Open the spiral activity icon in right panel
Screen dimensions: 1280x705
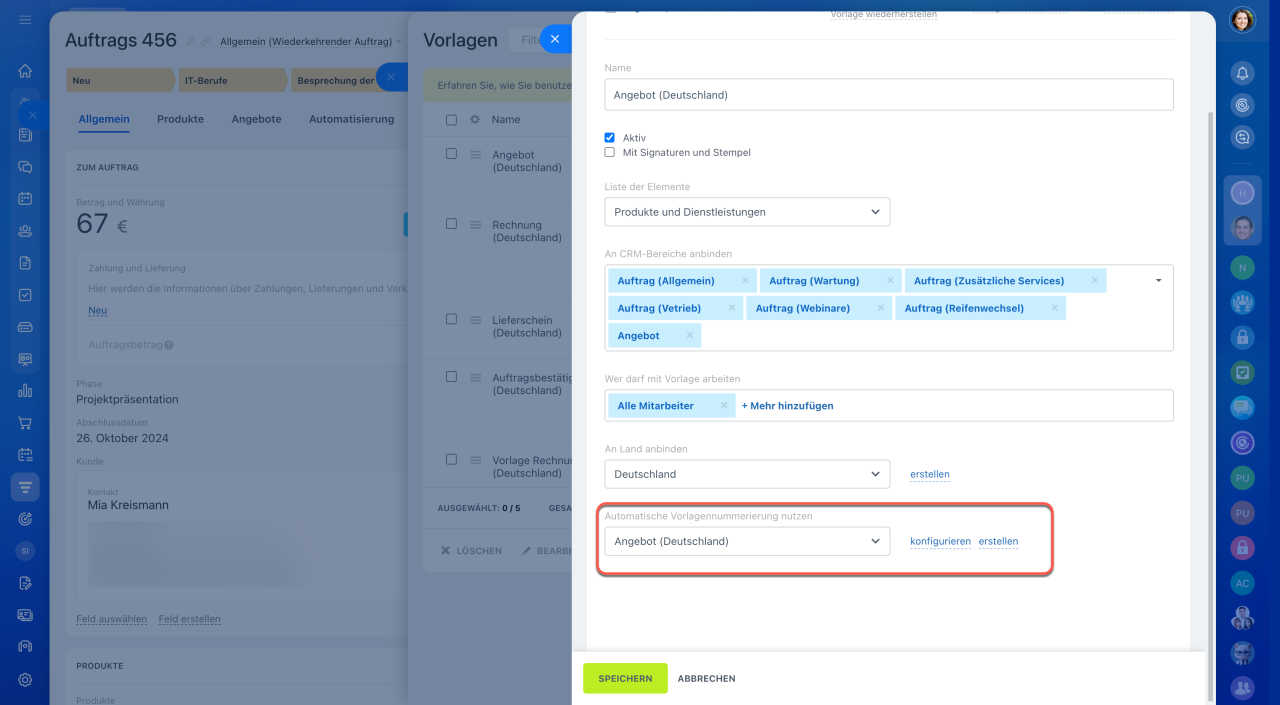coord(1242,105)
